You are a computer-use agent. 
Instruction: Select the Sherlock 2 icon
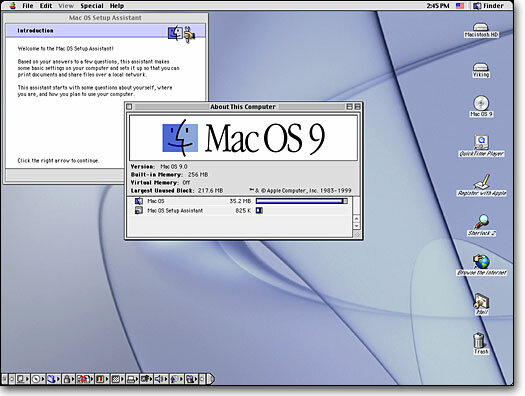pos(481,225)
